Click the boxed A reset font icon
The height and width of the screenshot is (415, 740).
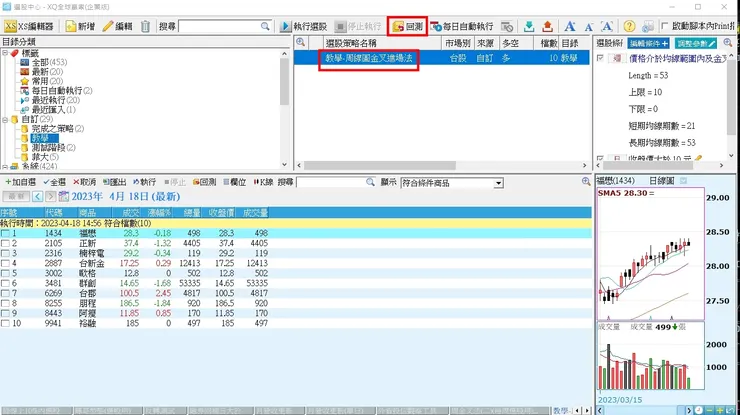pos(607,26)
